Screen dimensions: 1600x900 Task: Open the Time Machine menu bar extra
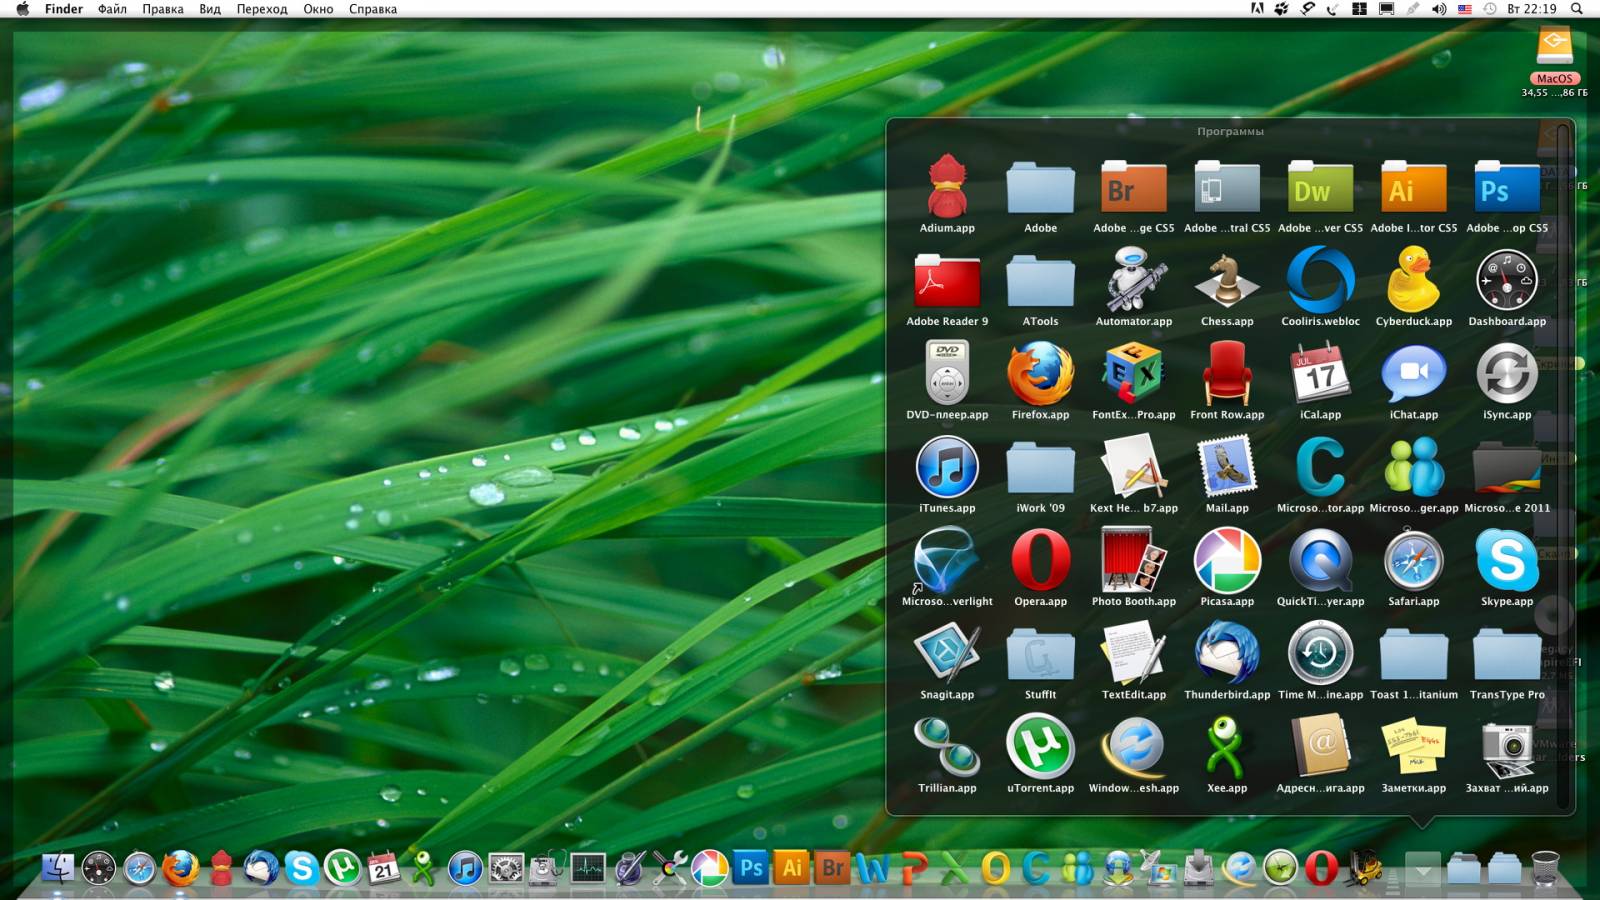tap(1490, 9)
